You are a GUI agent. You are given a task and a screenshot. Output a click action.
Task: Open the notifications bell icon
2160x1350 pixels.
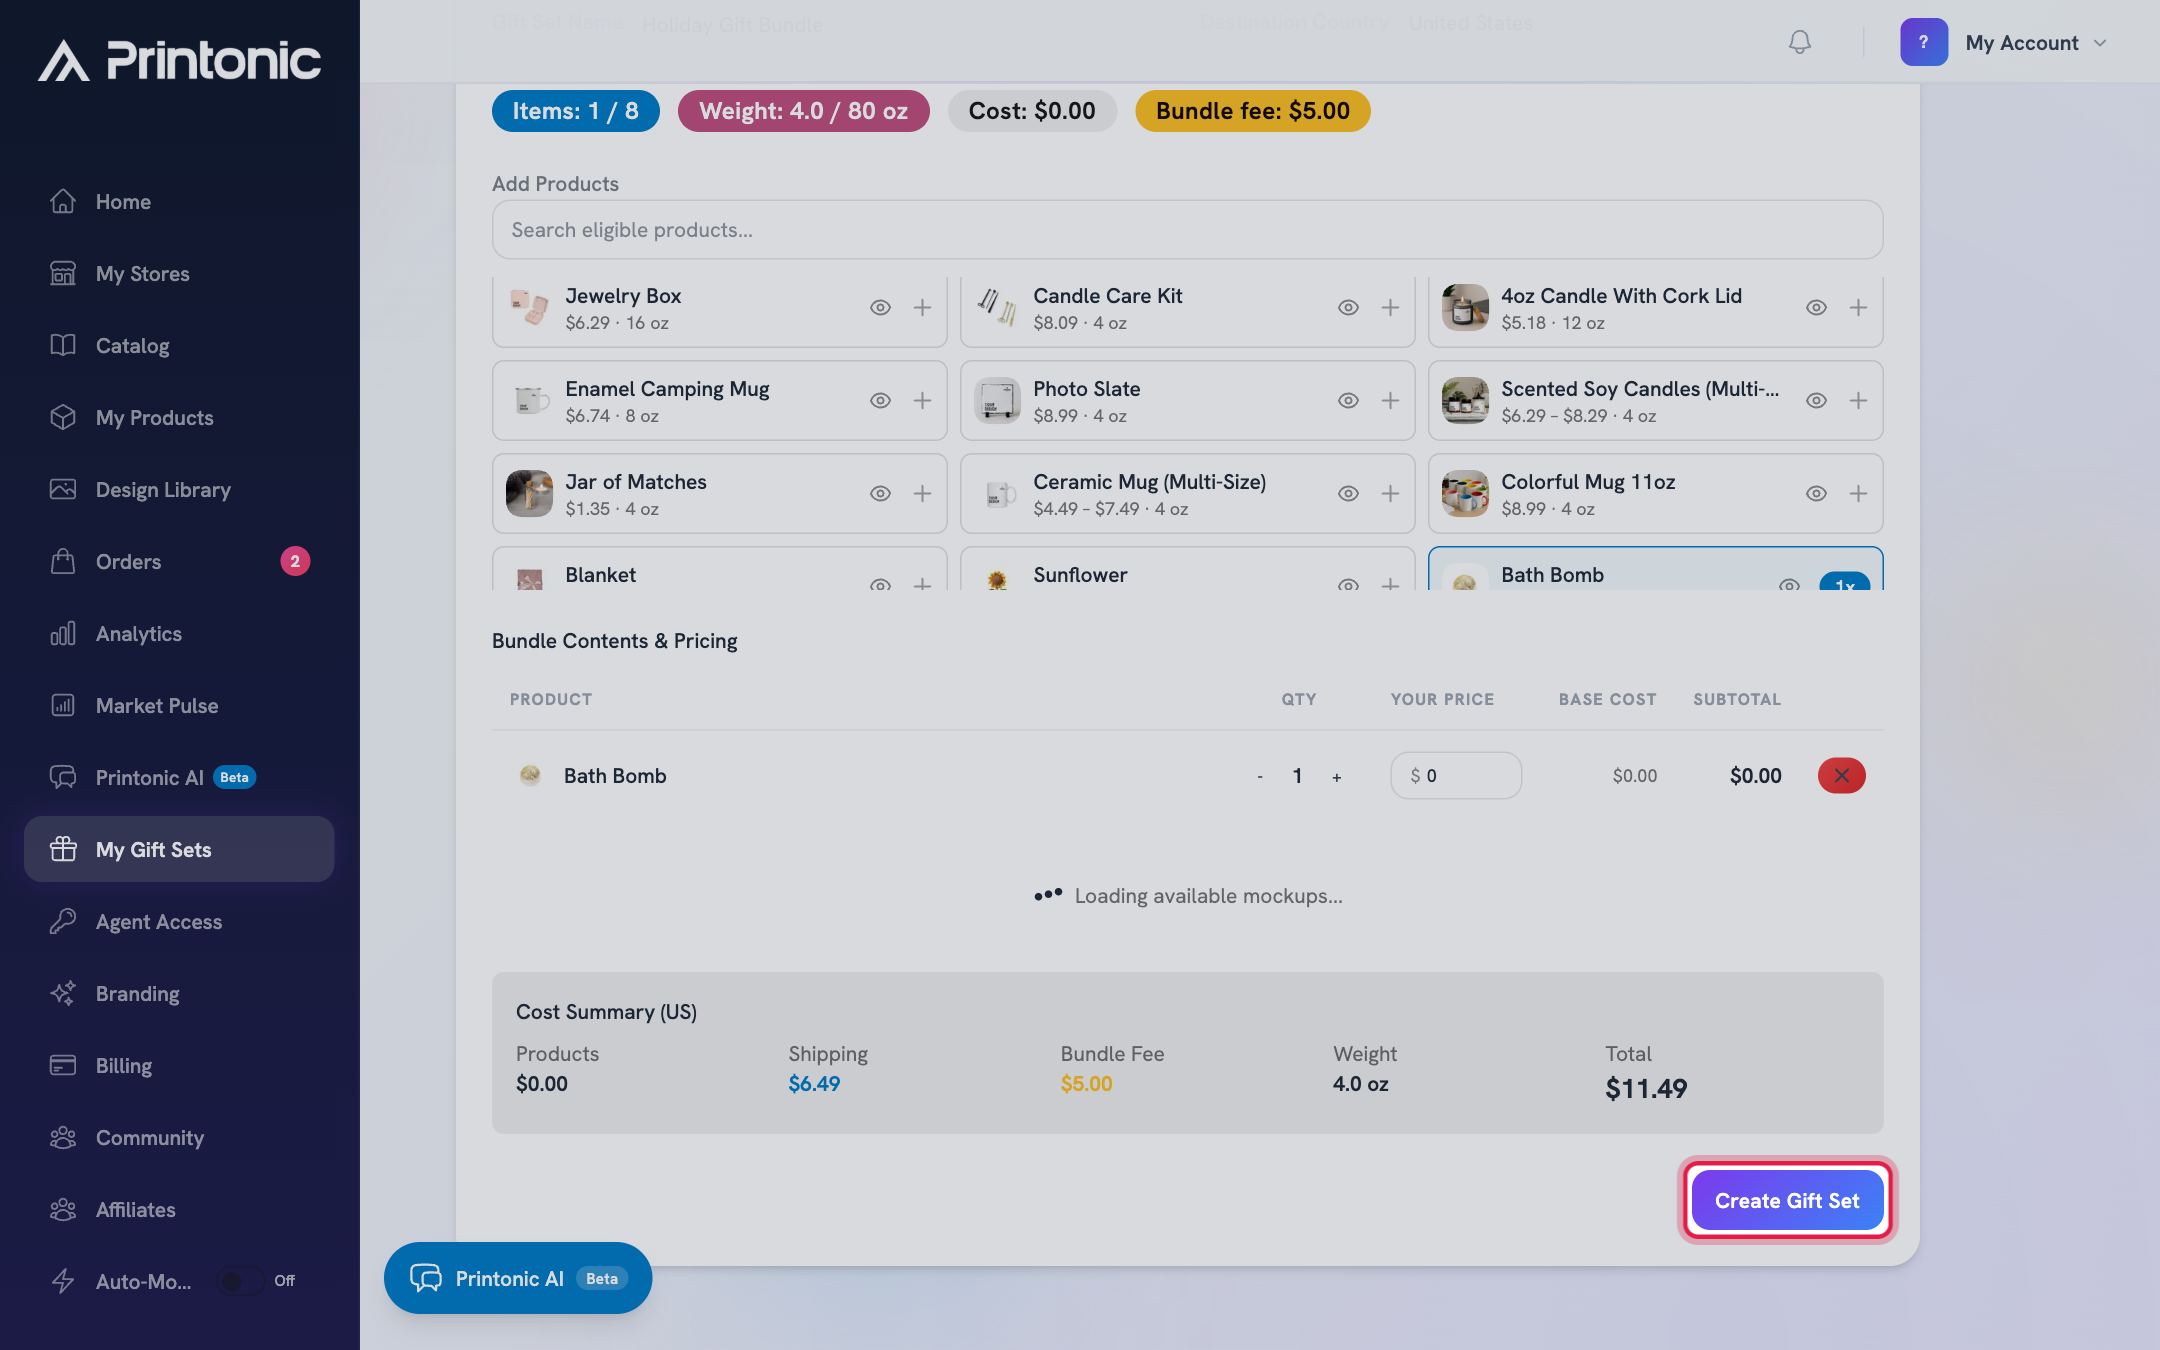click(1799, 42)
